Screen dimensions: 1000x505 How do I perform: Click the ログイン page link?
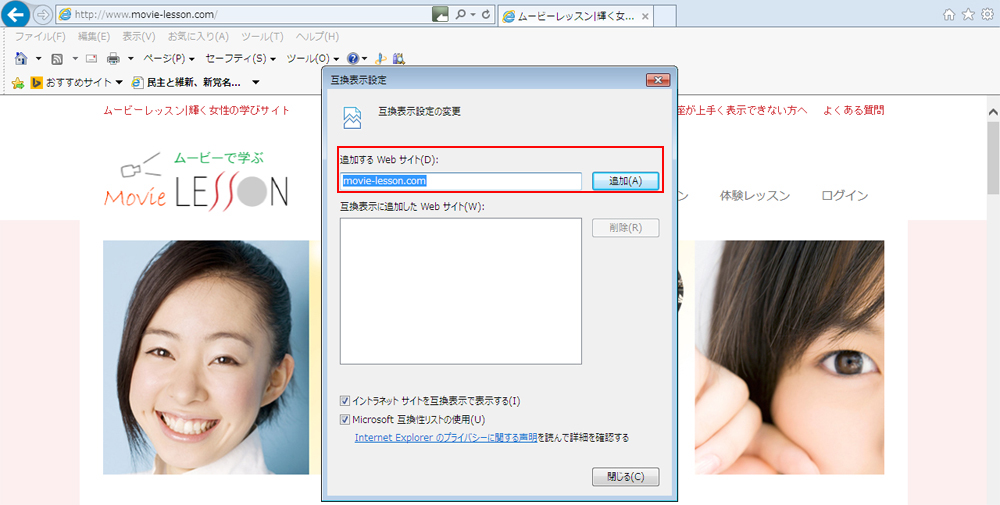click(844, 196)
